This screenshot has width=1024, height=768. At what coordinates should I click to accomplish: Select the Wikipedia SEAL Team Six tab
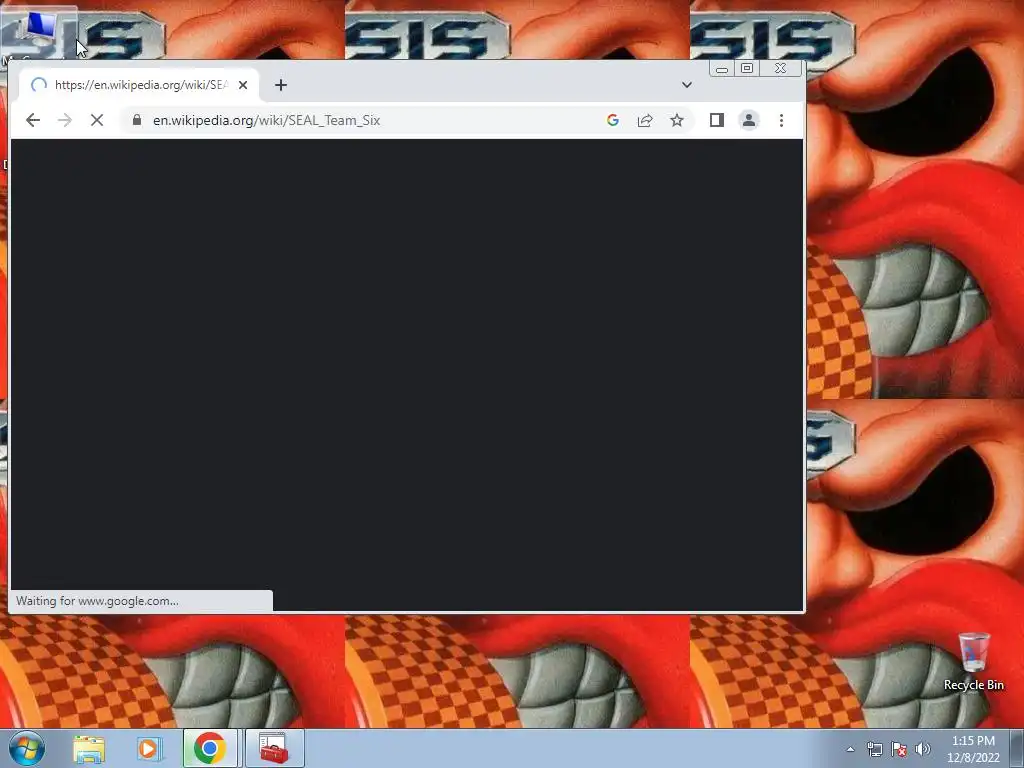click(x=138, y=85)
